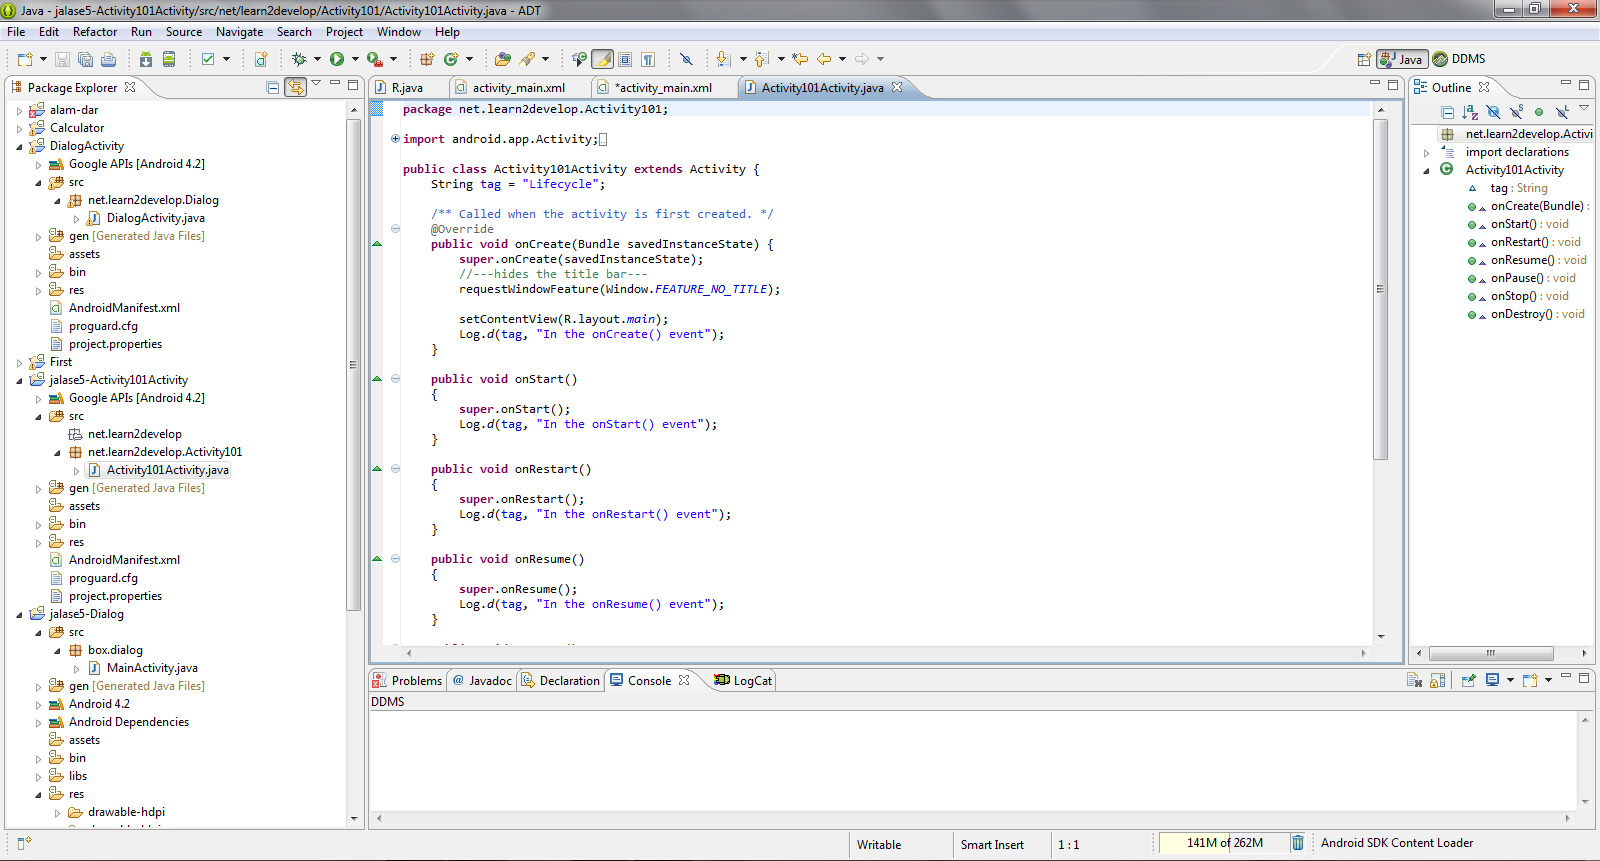The height and width of the screenshot is (861, 1600).
Task: Expand the Calculator project node
Action: point(19,128)
